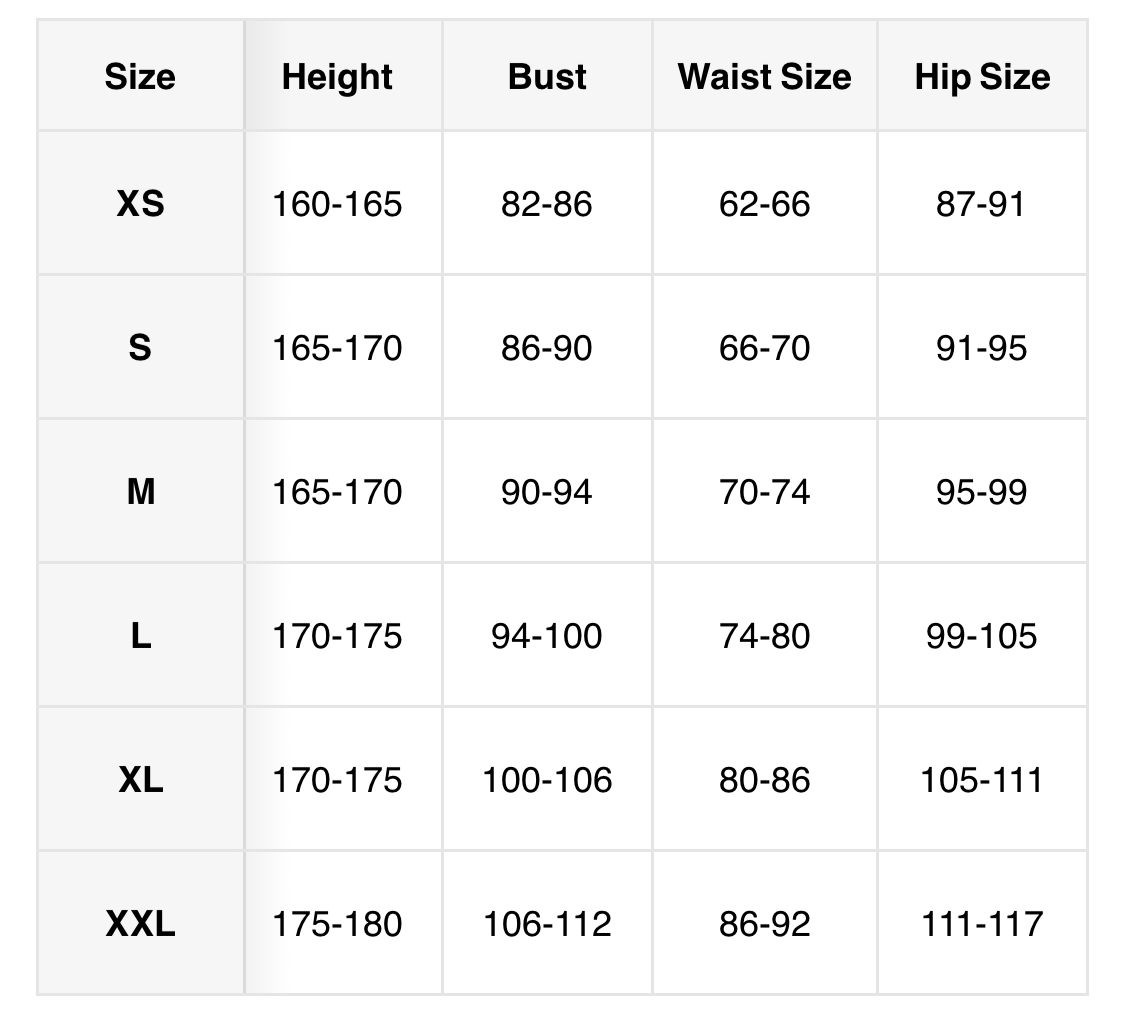This screenshot has width=1125, height=1019.
Task: Click the 111-117 hip size cell
Action: pos(982,924)
